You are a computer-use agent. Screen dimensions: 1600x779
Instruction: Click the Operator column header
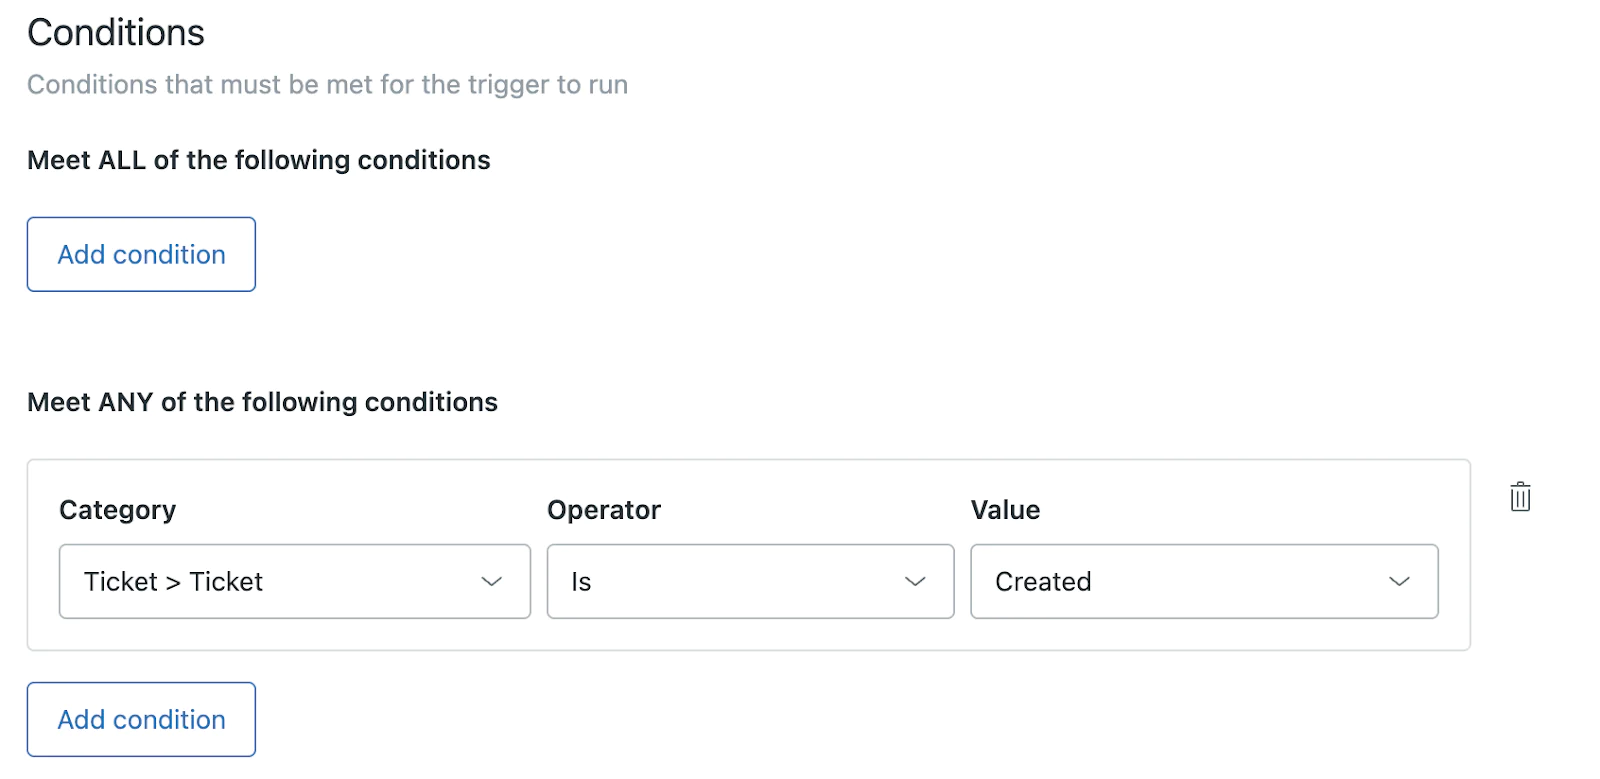tap(603, 510)
